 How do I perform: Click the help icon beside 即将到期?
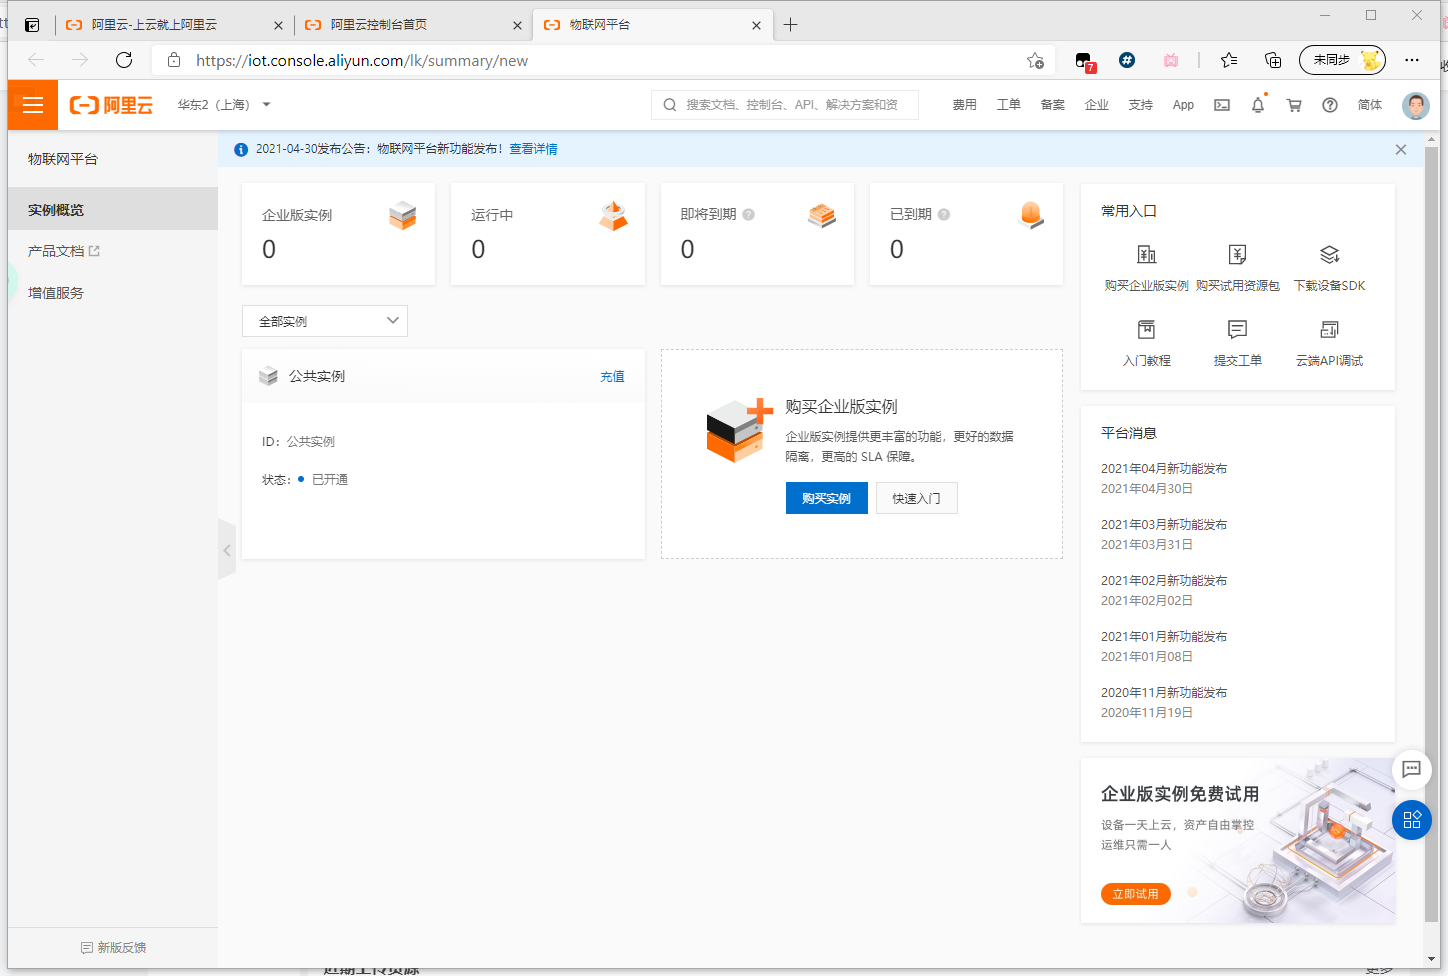[x=749, y=214]
